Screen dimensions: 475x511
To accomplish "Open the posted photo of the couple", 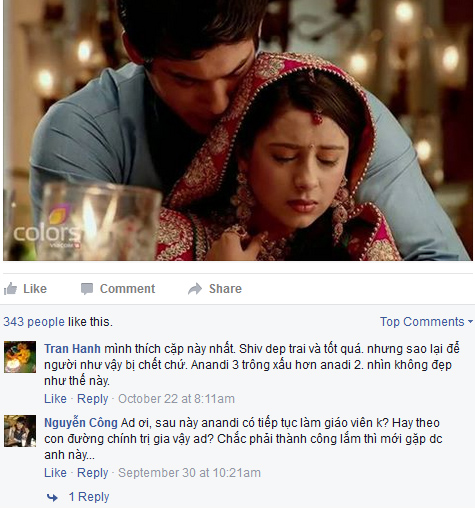I will (x=238, y=130).
